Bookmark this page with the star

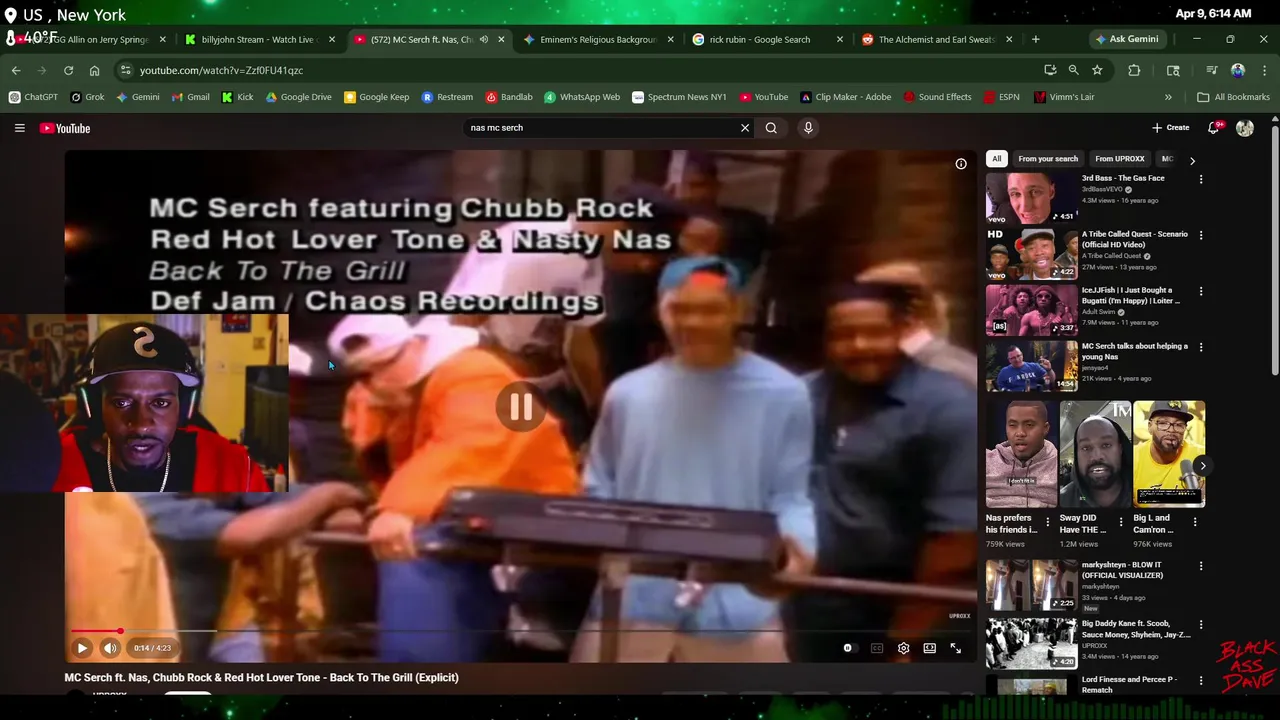[1097, 70]
